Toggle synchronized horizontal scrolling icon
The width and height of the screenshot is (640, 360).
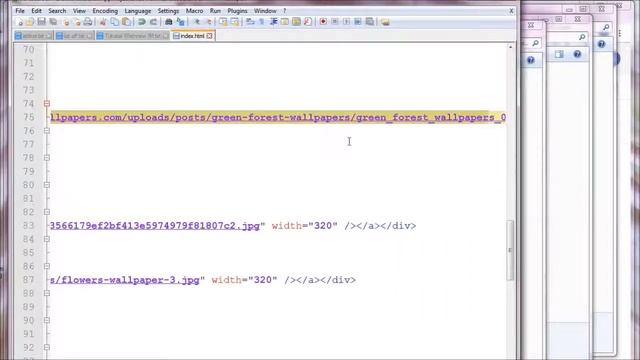(235, 22)
